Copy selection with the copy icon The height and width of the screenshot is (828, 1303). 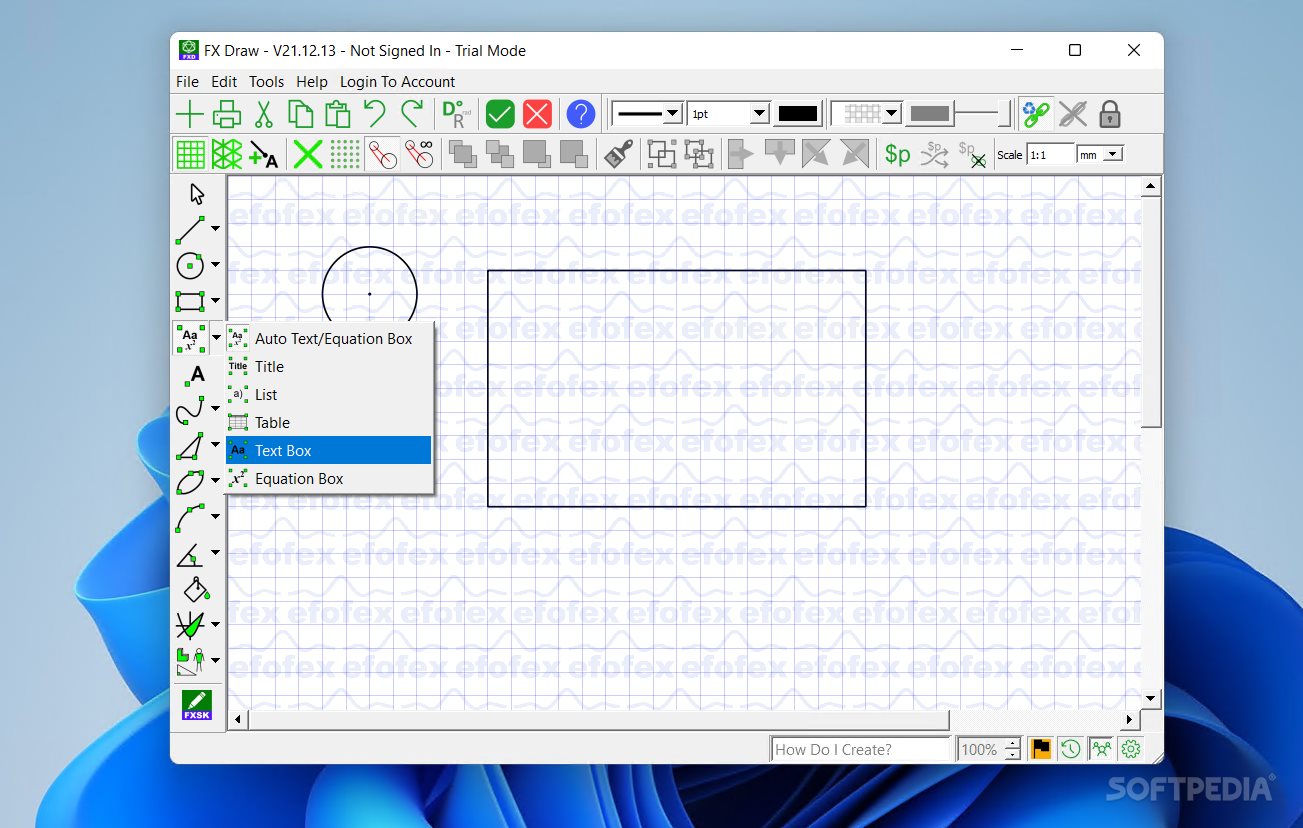(301, 114)
